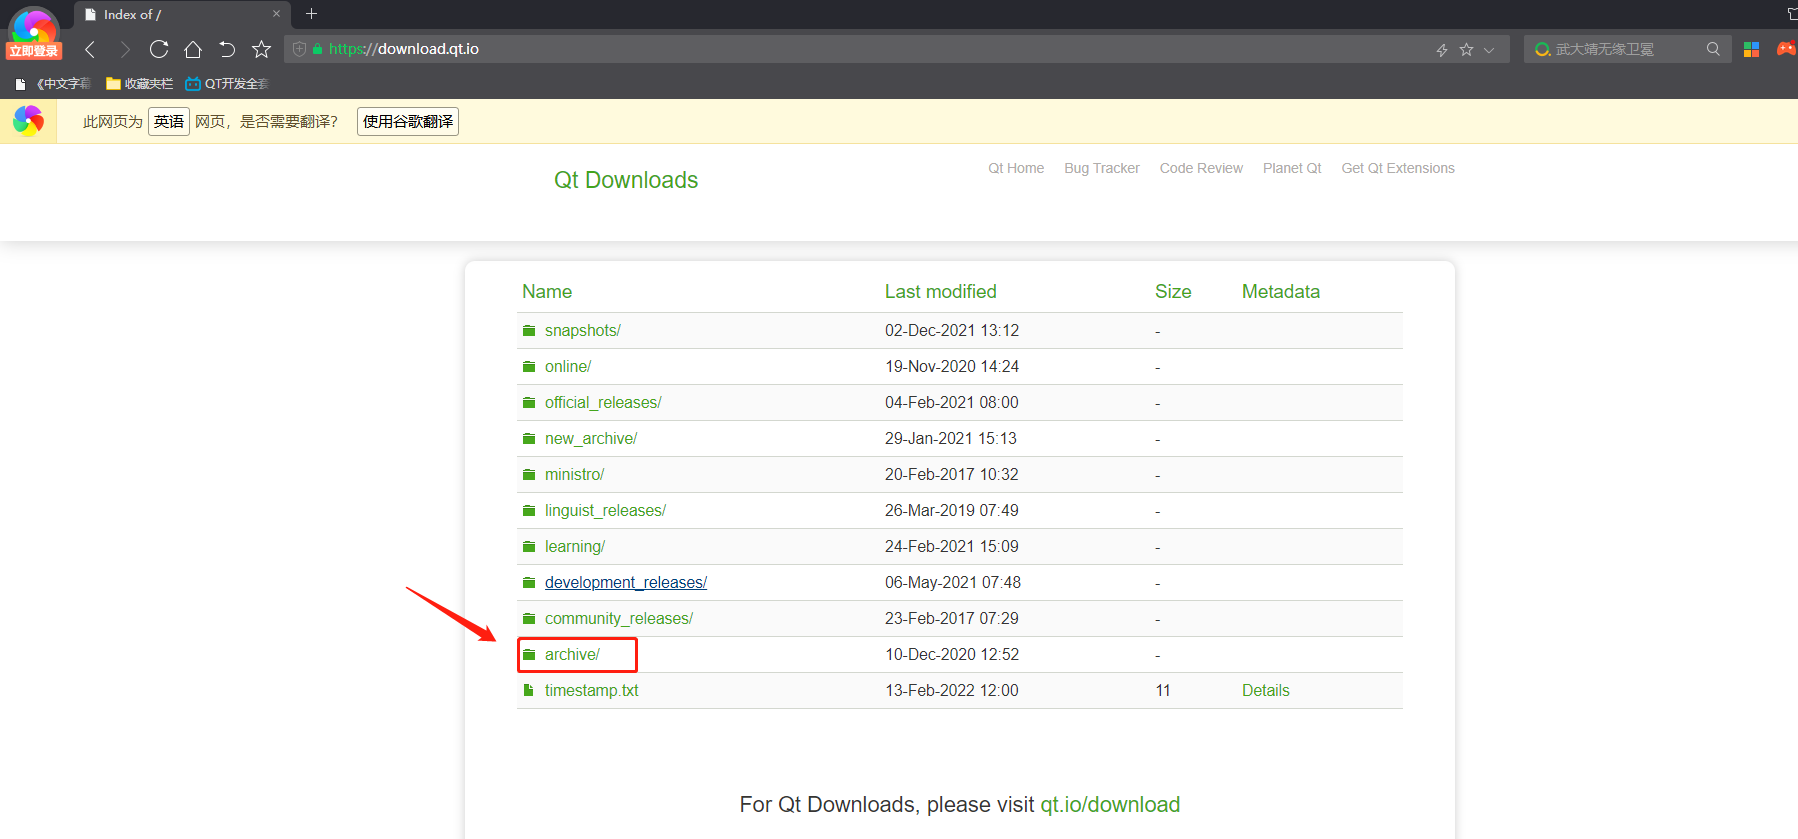The height and width of the screenshot is (839, 1798).
Task: Click the Last modified column header
Action: point(941,292)
